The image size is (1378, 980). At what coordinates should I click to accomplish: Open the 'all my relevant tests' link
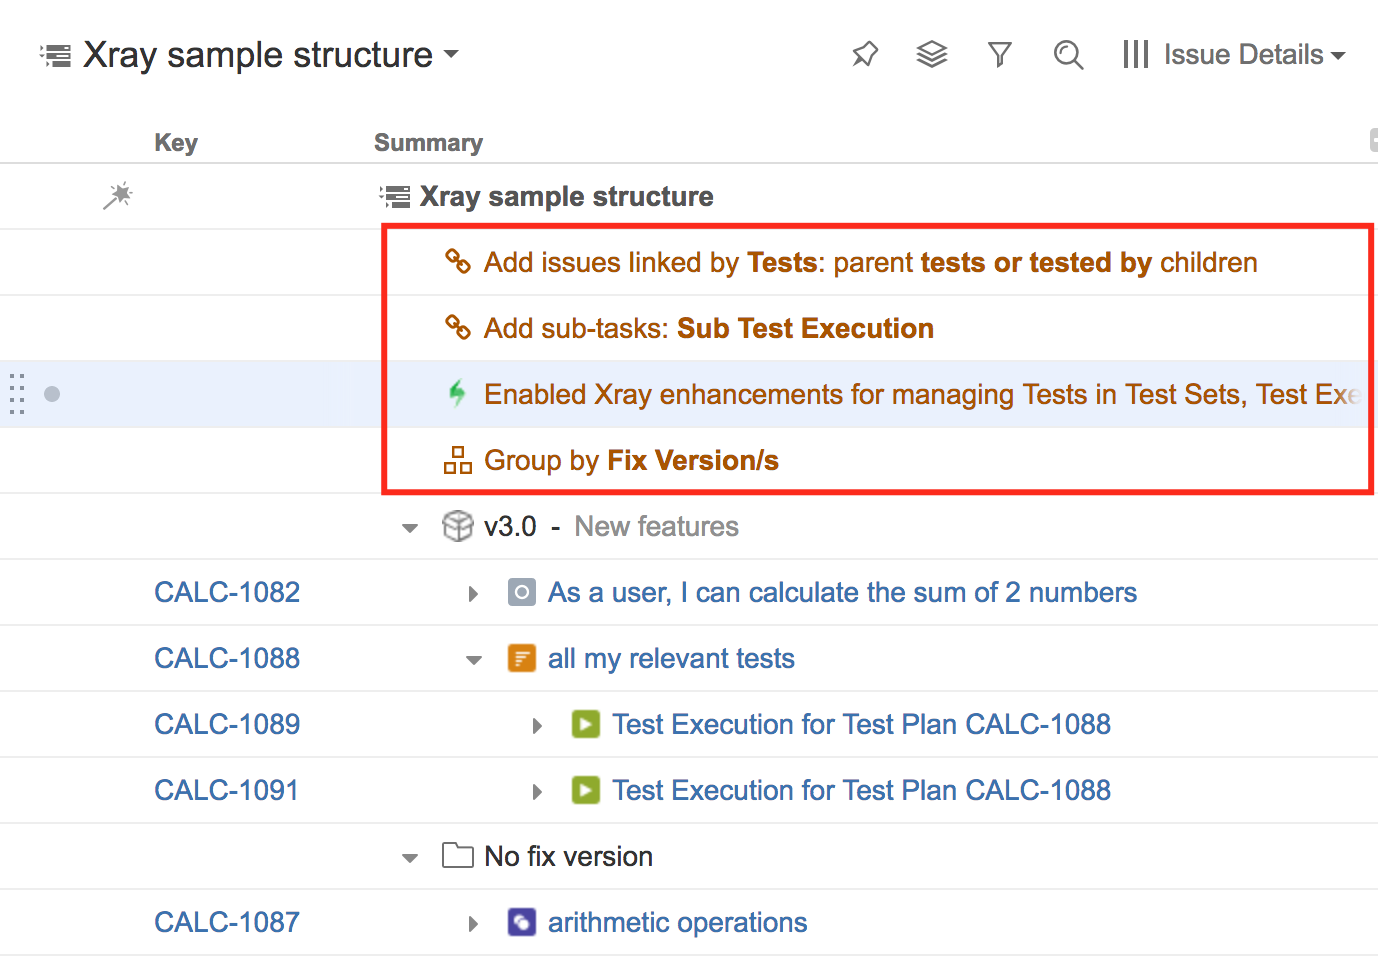click(671, 658)
